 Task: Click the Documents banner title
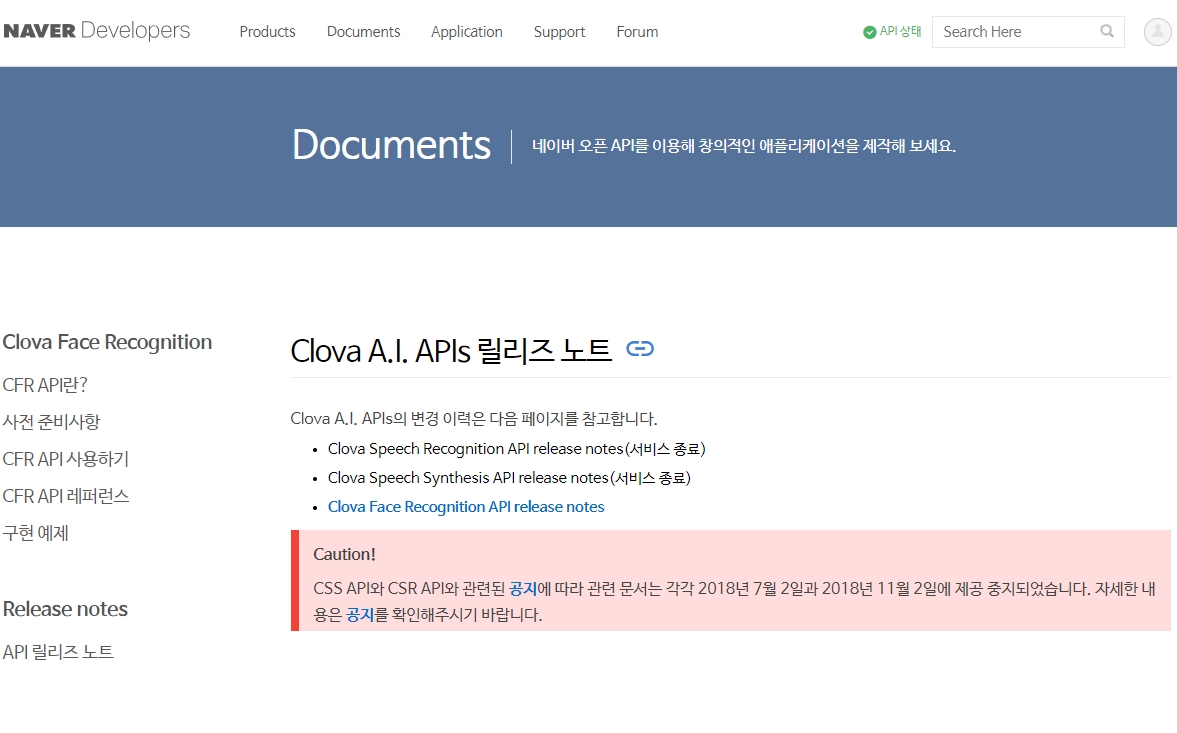coord(391,145)
